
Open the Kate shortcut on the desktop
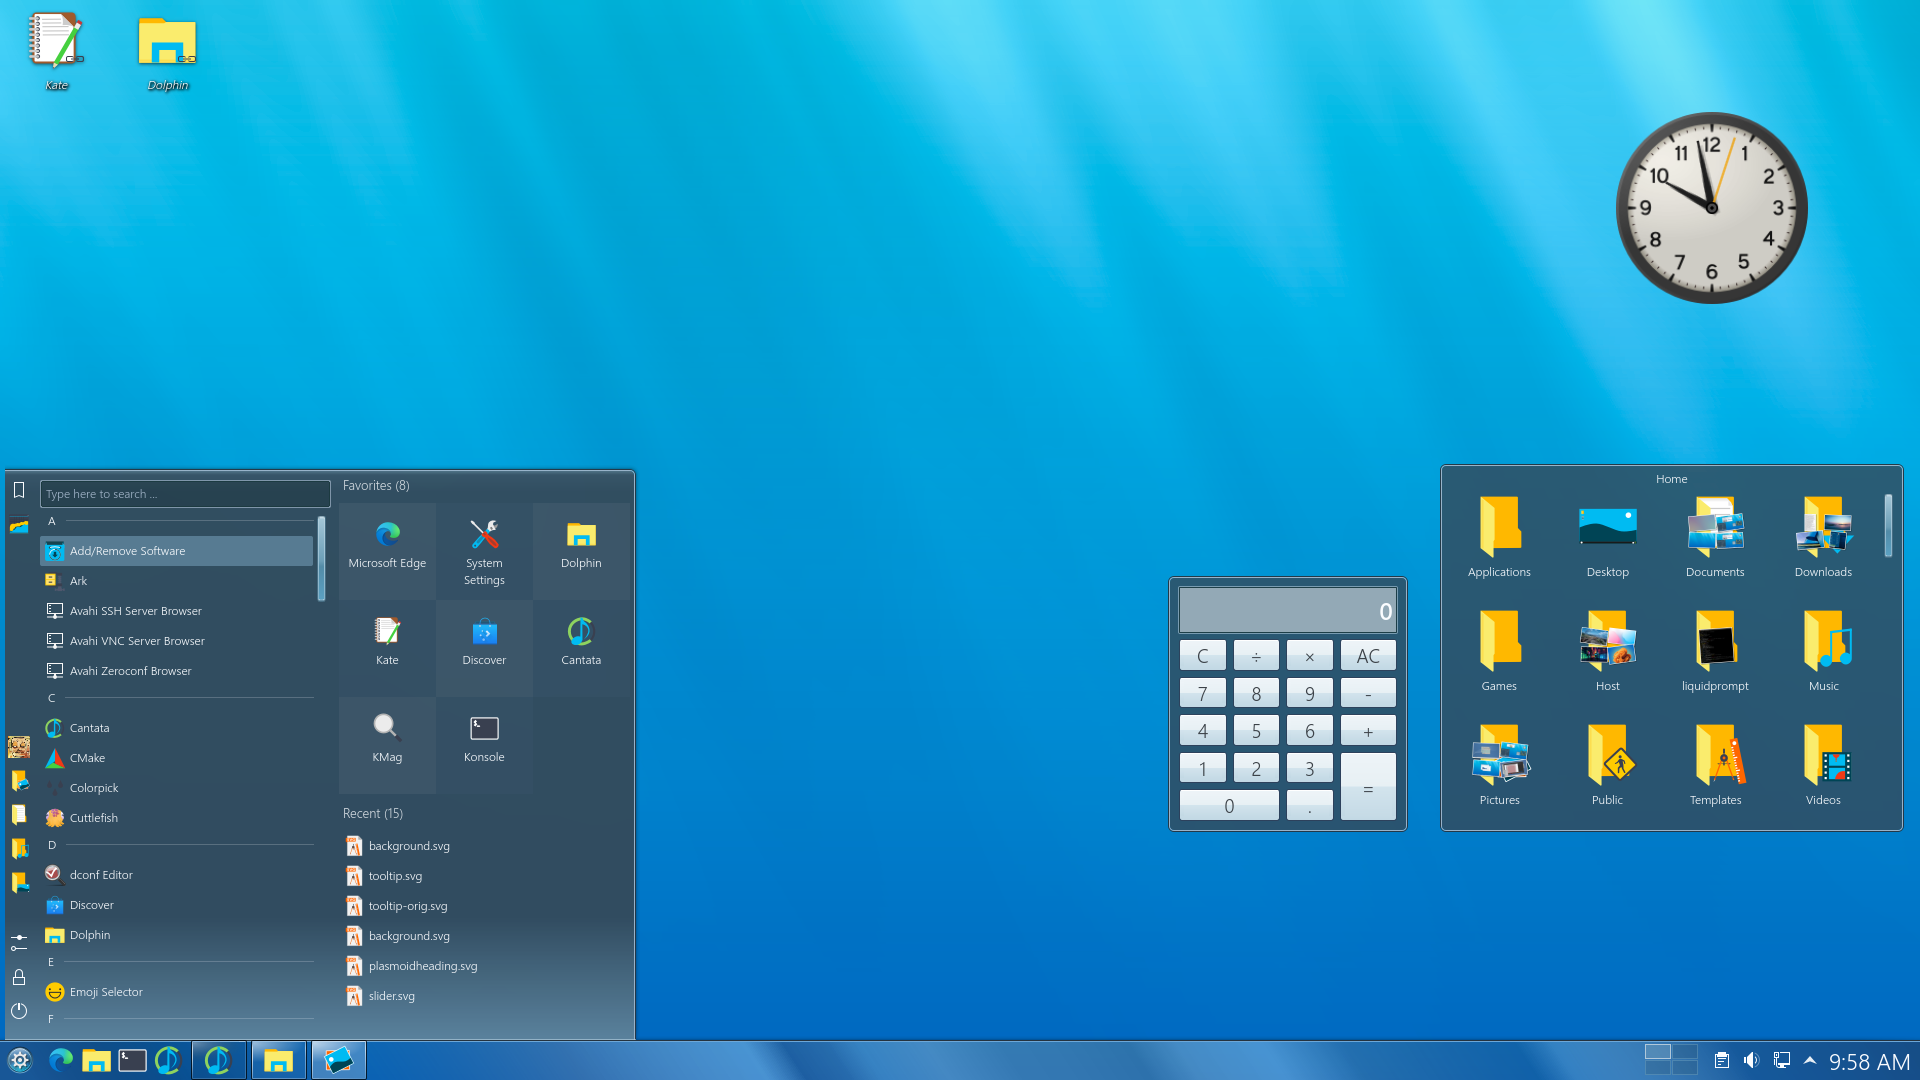pos(57,50)
